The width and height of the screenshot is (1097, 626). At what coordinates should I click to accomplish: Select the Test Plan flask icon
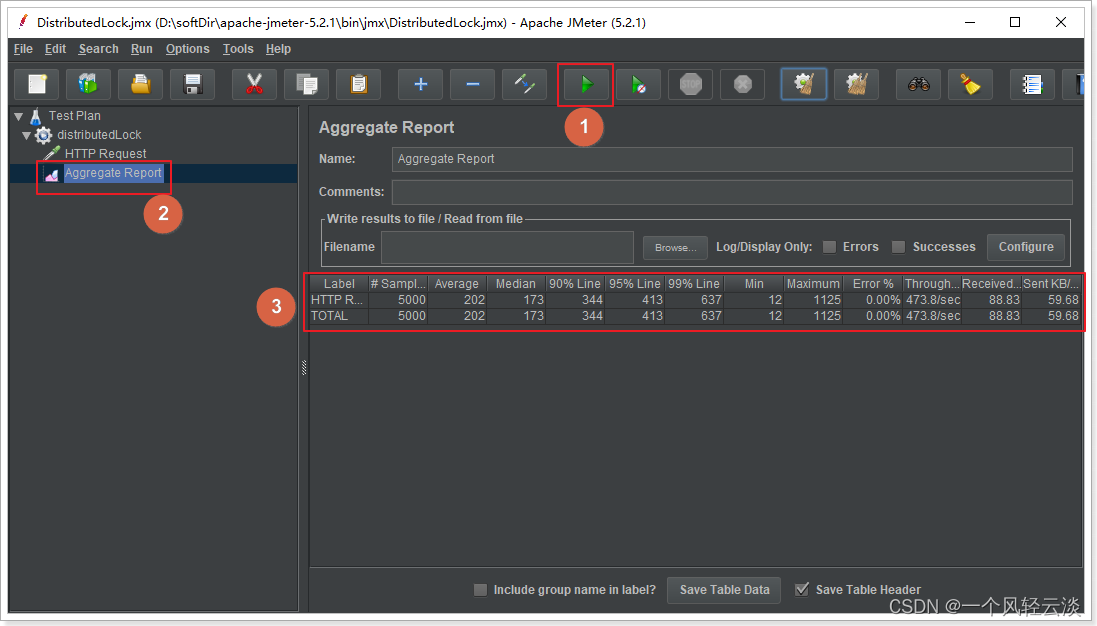(36, 116)
